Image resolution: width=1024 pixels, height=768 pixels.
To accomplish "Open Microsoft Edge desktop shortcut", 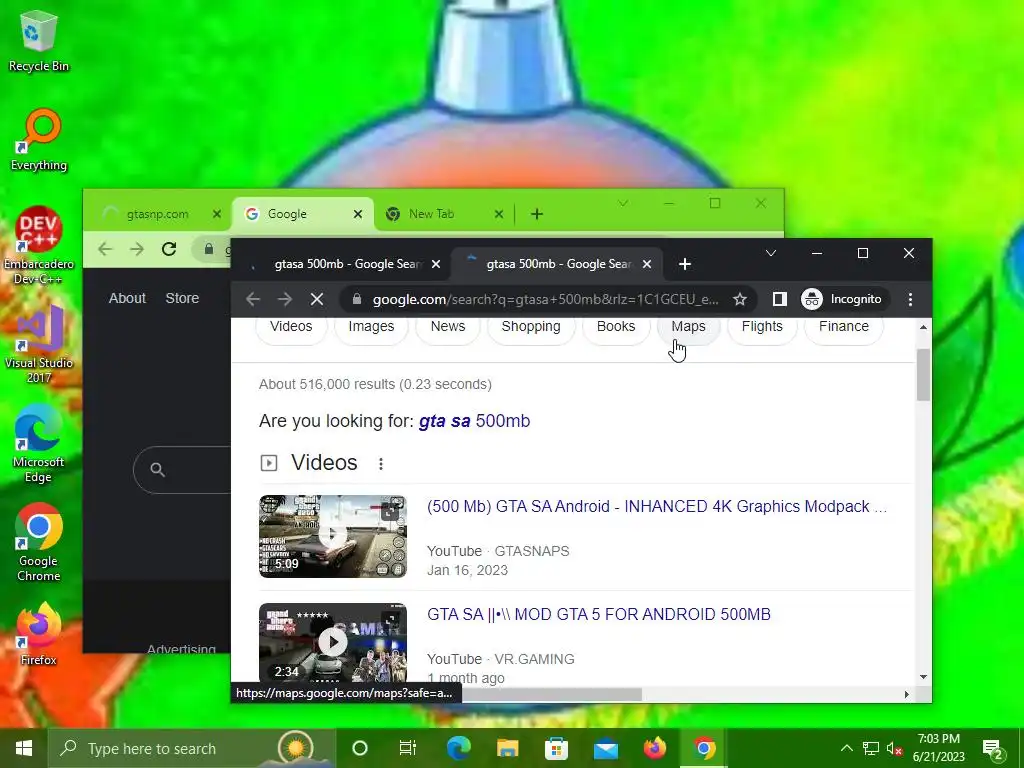I will pos(39,443).
